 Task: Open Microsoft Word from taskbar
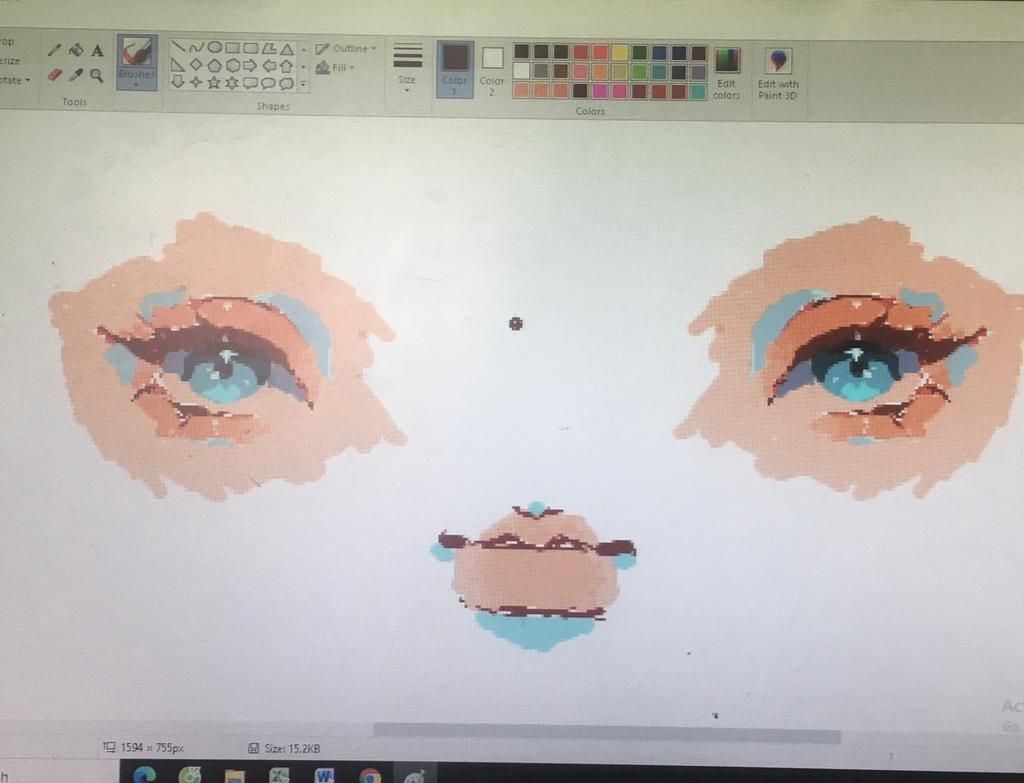[x=325, y=775]
